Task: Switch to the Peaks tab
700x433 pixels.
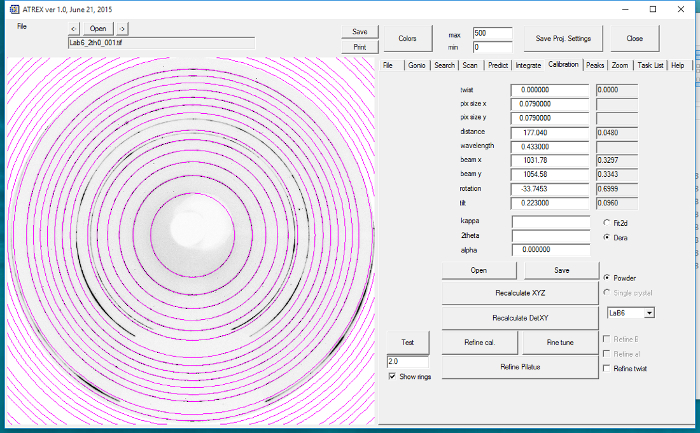Action: (x=595, y=65)
